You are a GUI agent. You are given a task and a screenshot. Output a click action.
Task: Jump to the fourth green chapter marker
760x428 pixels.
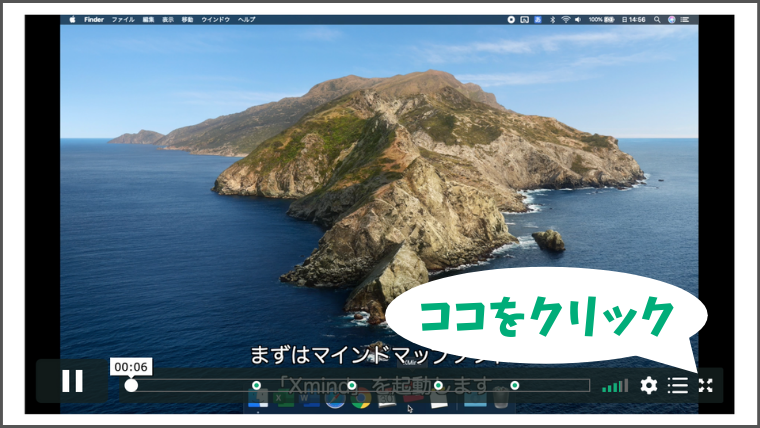click(515, 385)
